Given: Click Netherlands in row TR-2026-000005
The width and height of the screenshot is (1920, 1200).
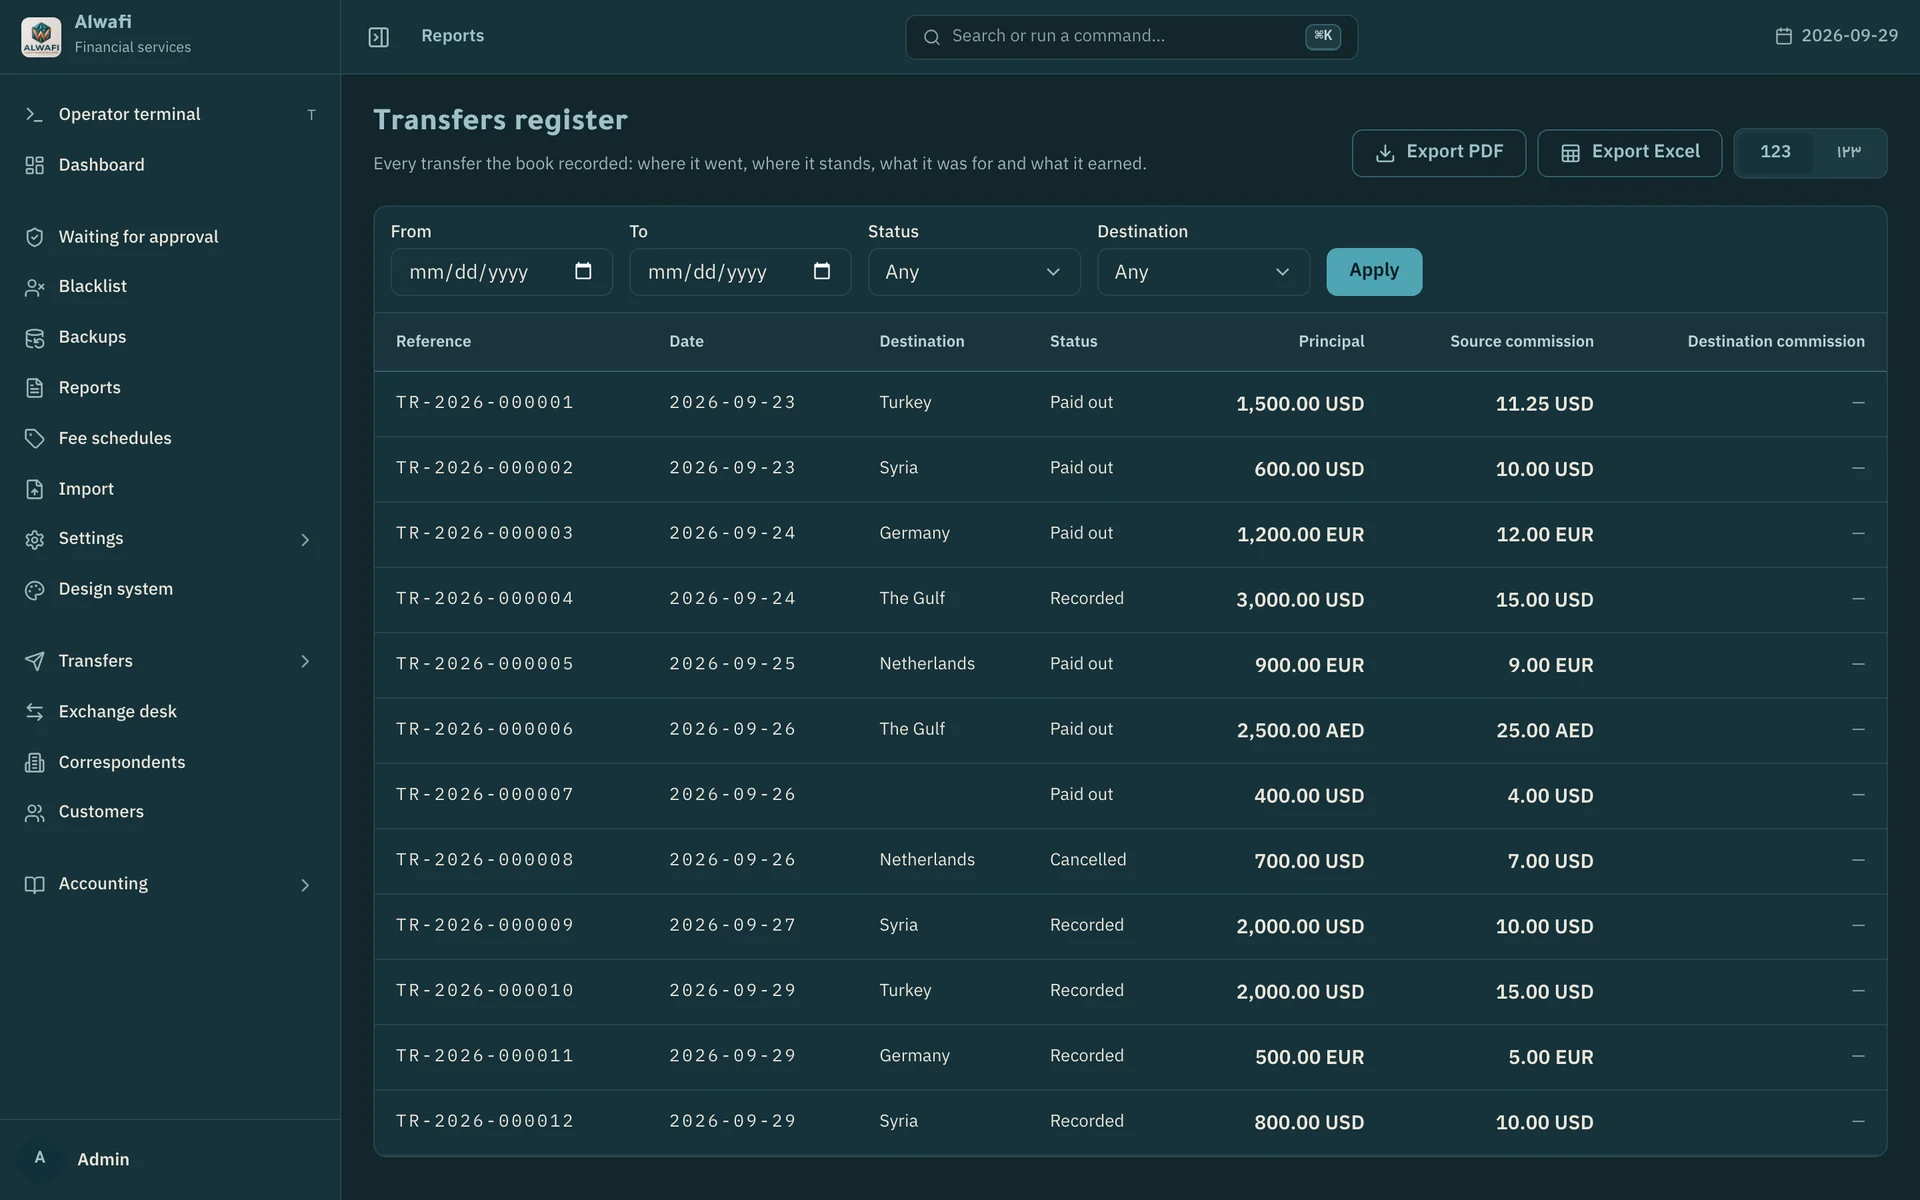Looking at the screenshot, I should pyautogui.click(x=927, y=664).
